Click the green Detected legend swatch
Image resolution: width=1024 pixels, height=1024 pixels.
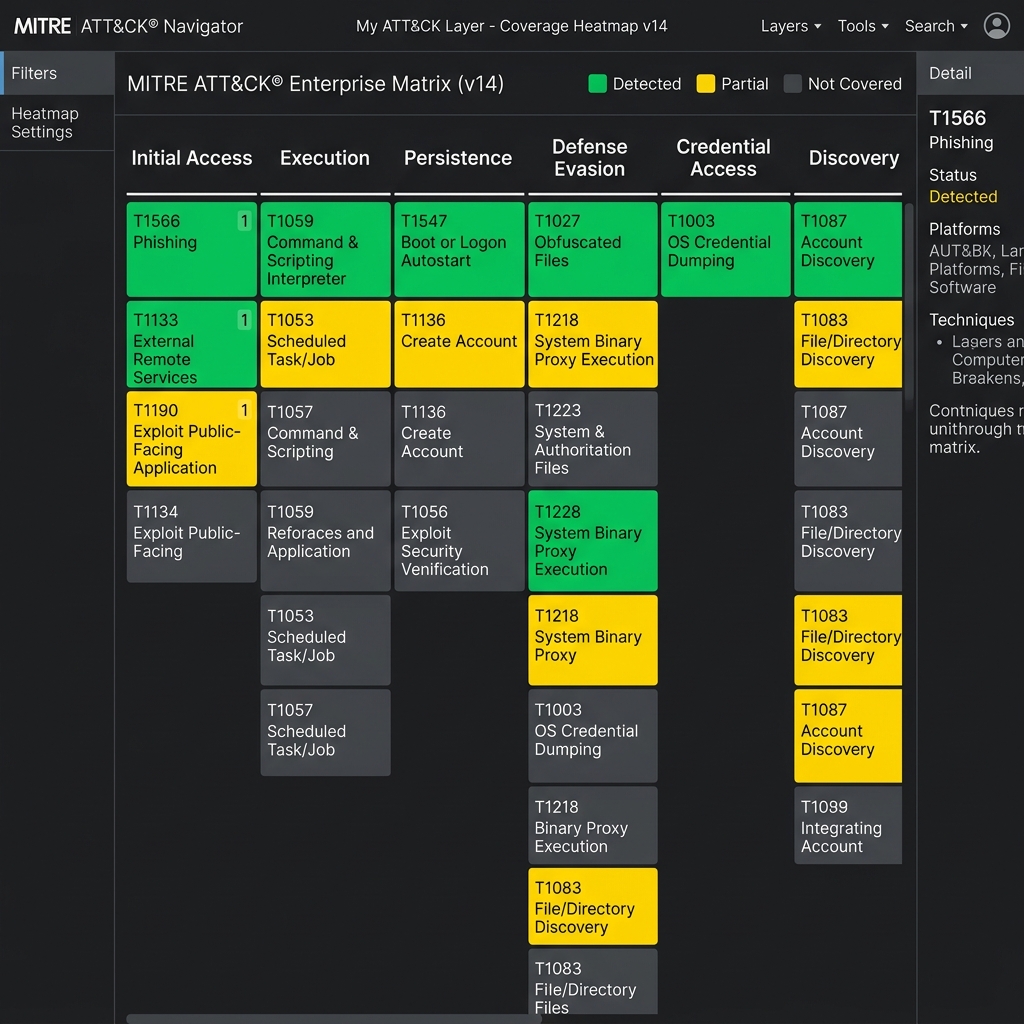pyautogui.click(x=598, y=84)
